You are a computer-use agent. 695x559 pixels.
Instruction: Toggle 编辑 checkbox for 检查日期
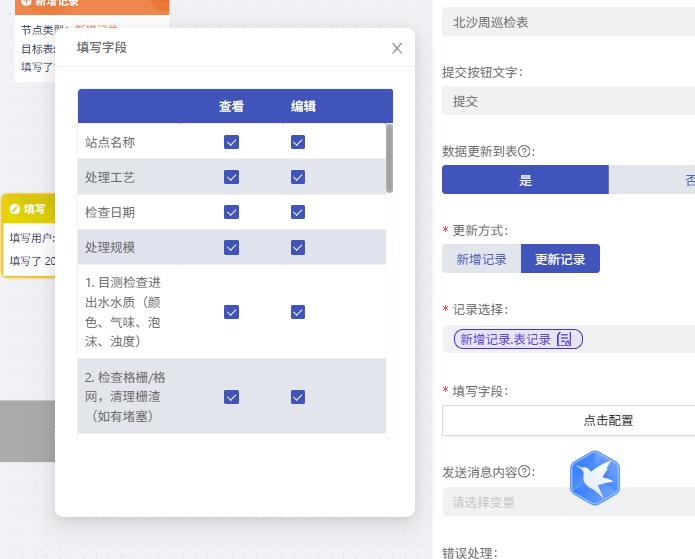[298, 212]
